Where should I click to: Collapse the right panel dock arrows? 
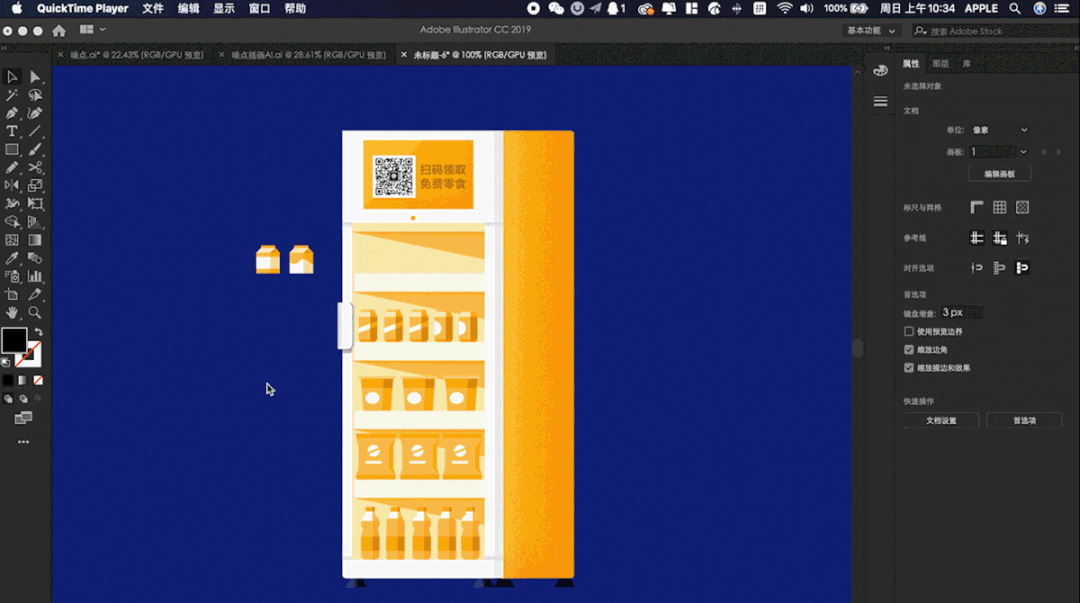(x=887, y=48)
